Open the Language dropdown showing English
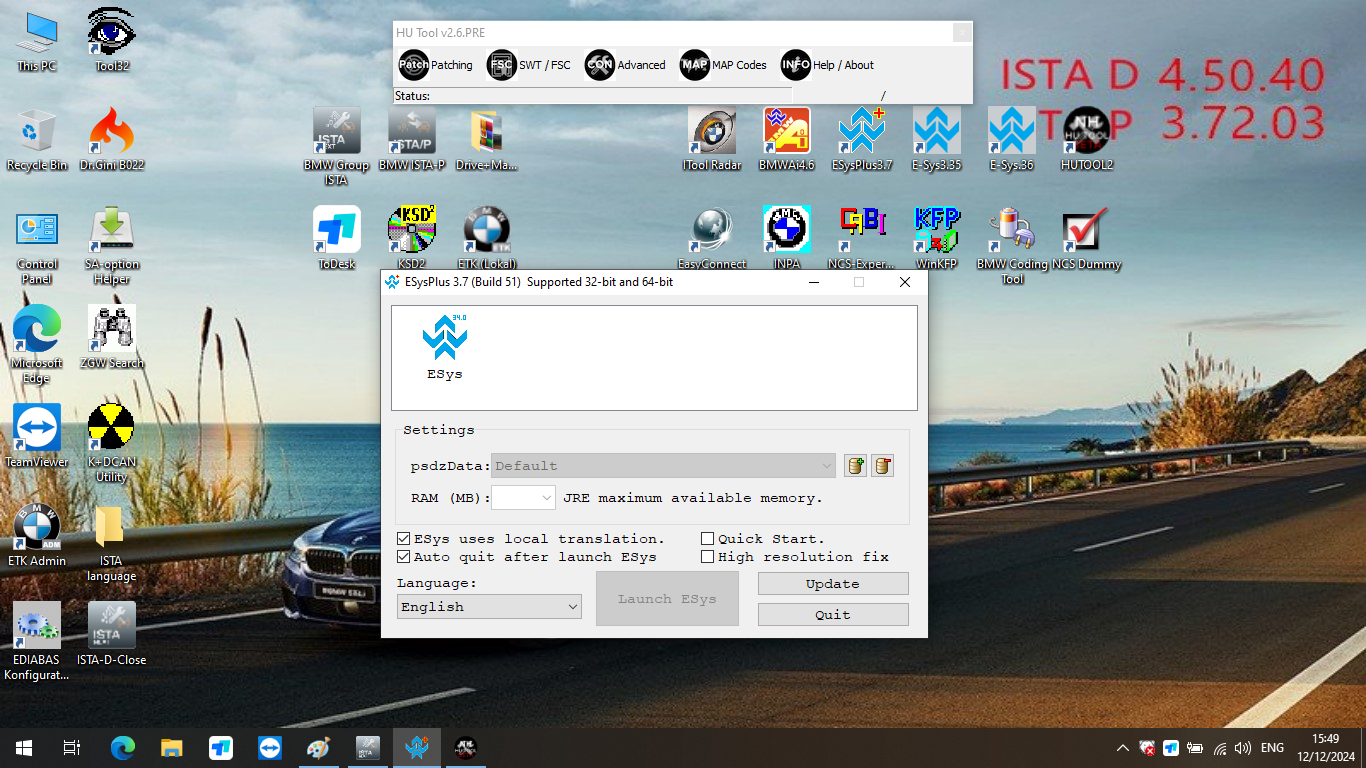Screen dimensions: 1366x768 pos(489,607)
